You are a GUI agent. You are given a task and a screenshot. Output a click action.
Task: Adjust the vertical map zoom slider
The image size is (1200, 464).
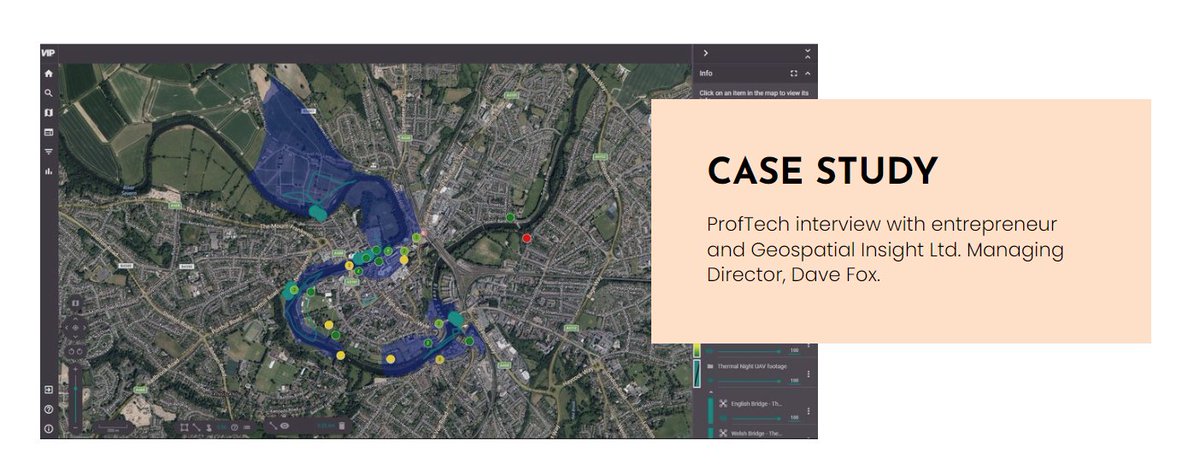(x=75, y=398)
